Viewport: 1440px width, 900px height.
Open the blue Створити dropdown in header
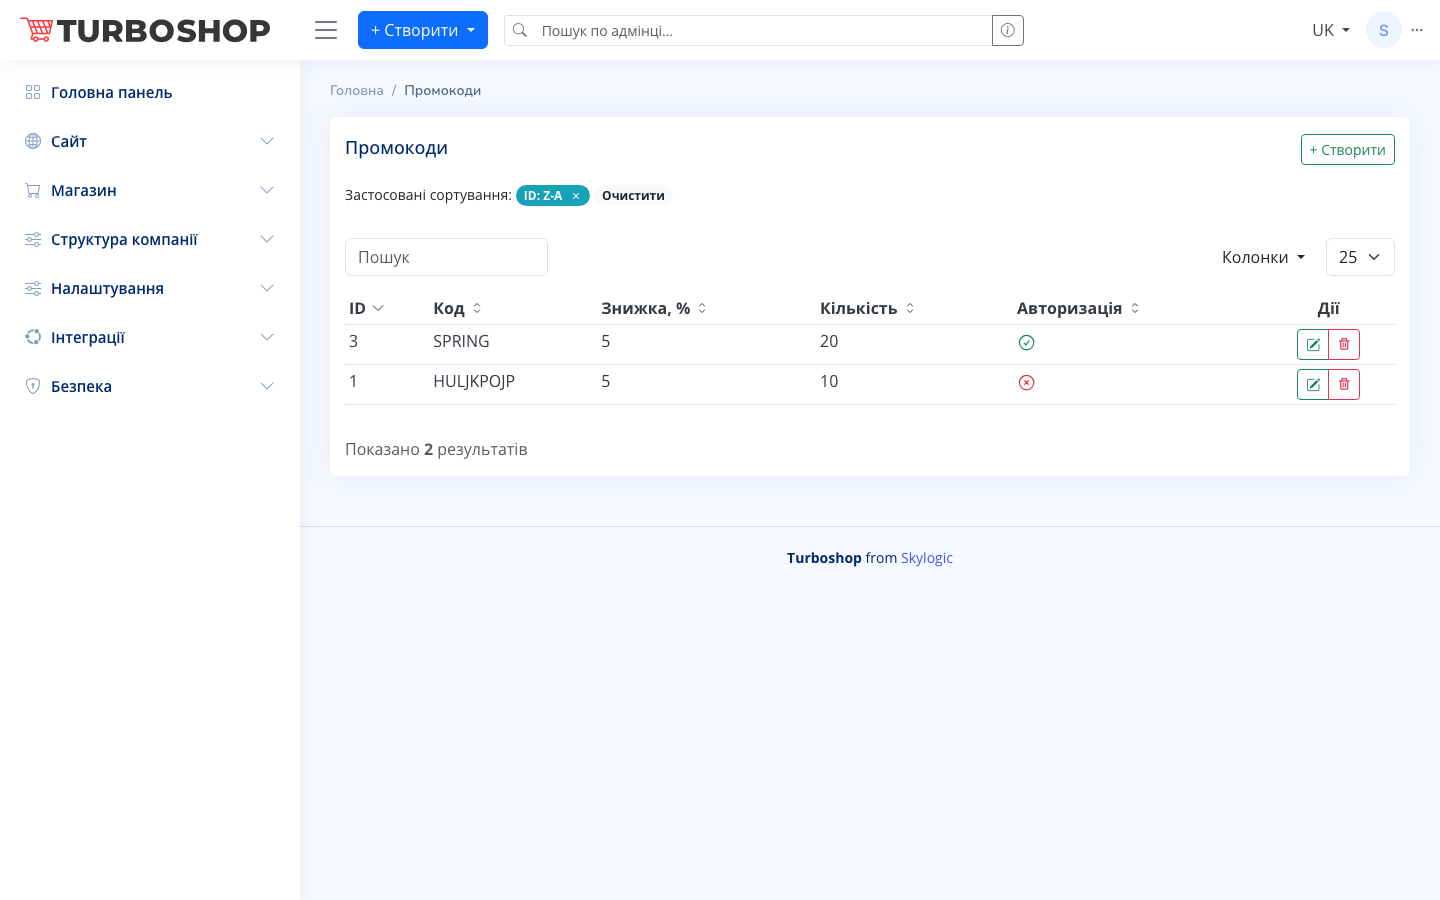tap(423, 30)
